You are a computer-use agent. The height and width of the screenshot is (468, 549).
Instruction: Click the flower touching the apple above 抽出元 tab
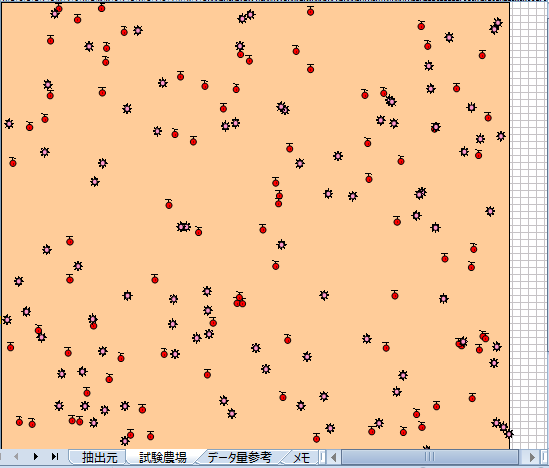(x=125, y=441)
